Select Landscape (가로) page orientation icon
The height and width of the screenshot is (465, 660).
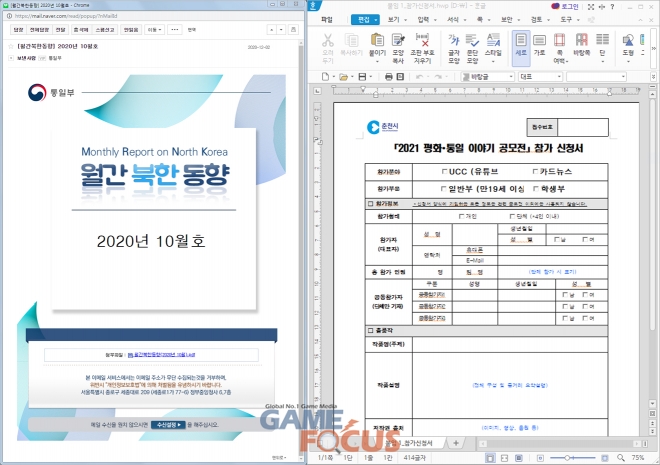tap(540, 44)
